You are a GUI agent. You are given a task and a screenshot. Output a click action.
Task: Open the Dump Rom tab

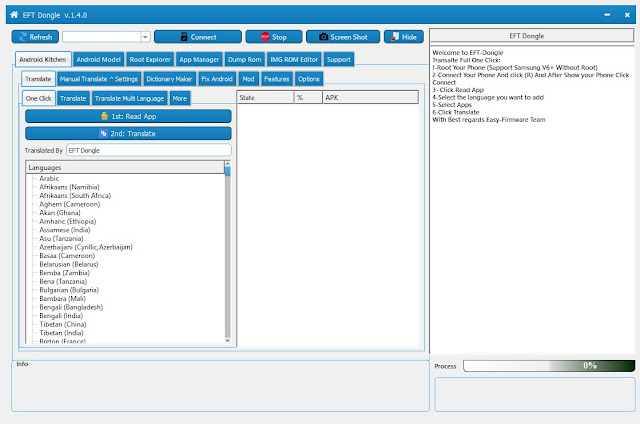tap(244, 60)
